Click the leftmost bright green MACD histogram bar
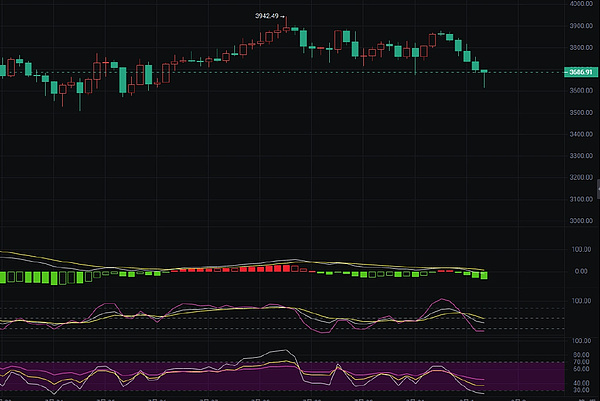This screenshot has width=600, height=401. click(x=4, y=277)
